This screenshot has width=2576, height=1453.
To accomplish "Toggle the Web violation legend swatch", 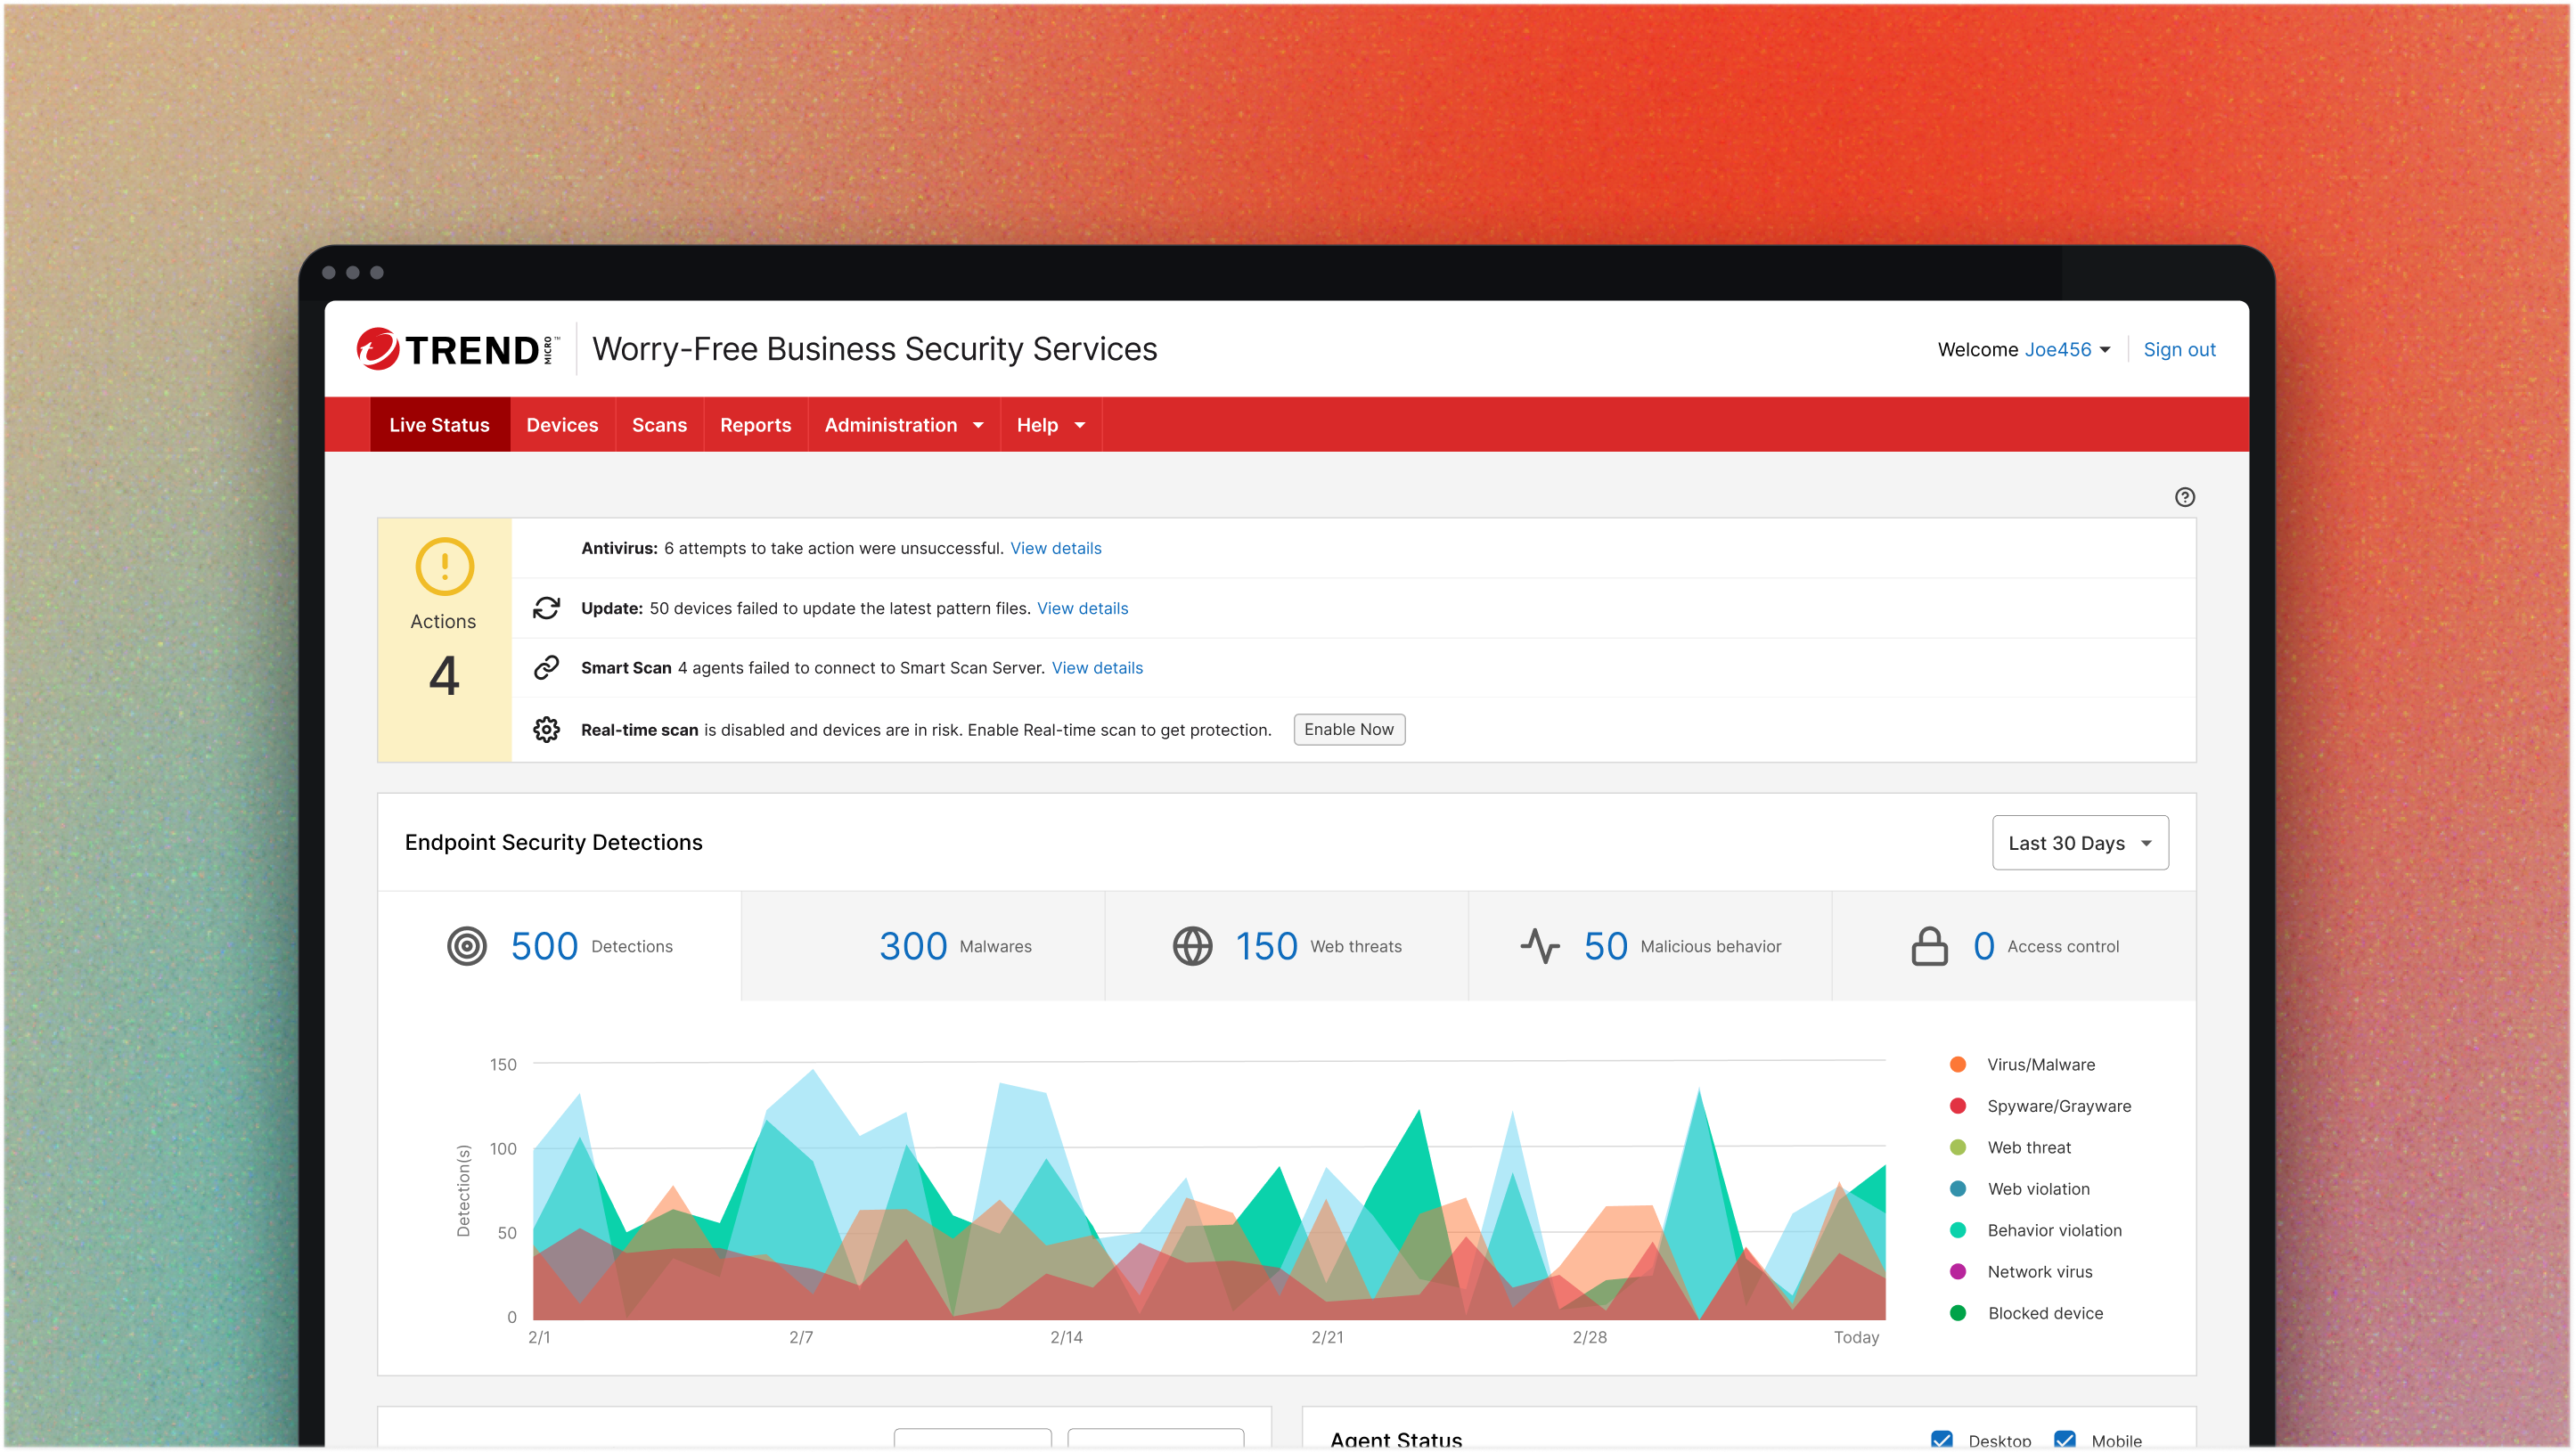I will [x=1958, y=1188].
